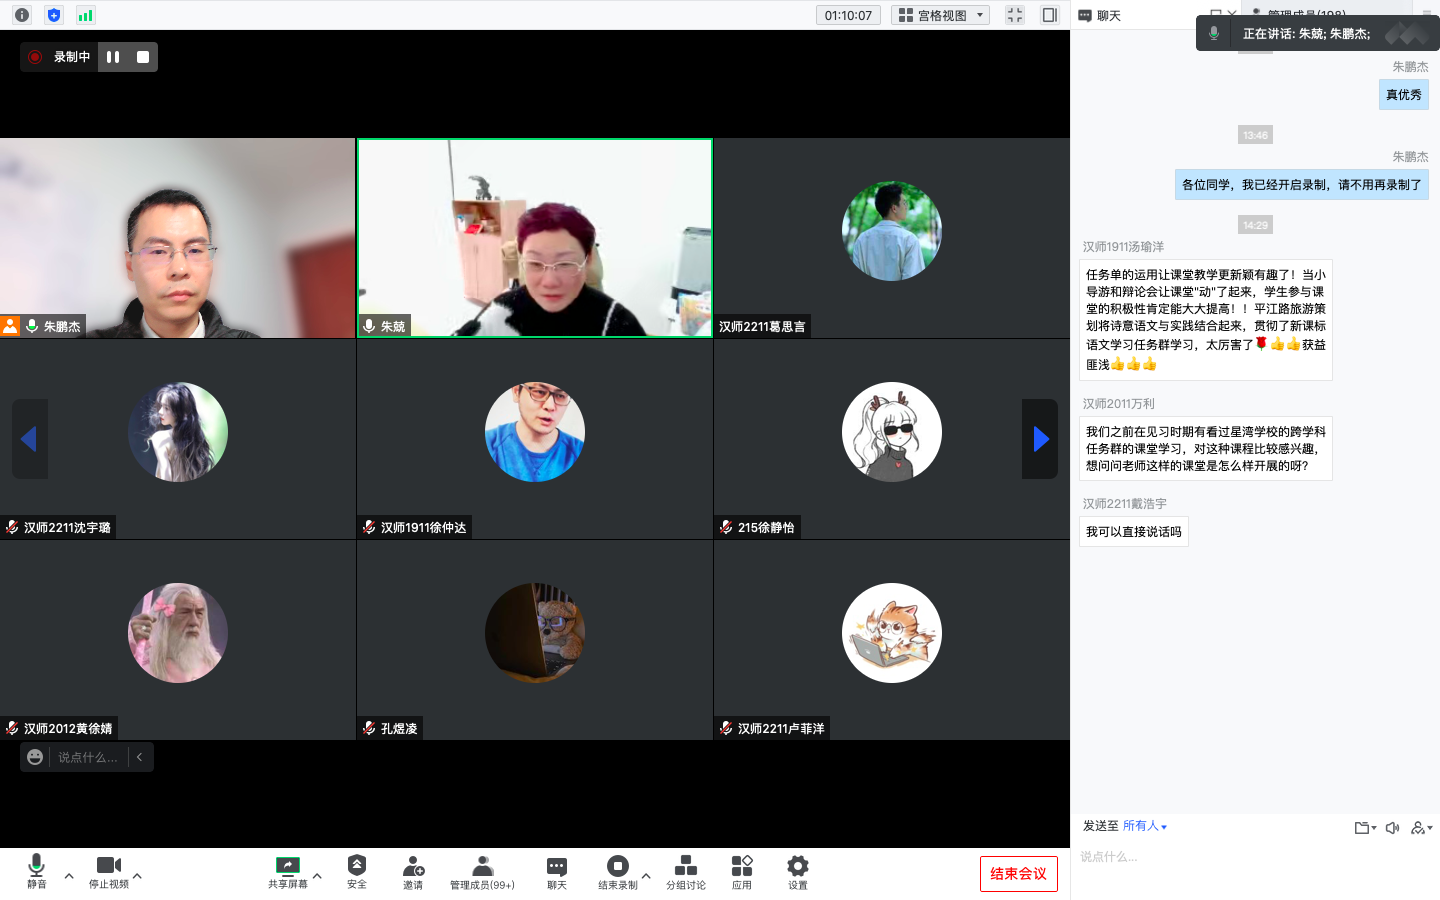
Task: Click the meeting info icon
Action: 22,15
